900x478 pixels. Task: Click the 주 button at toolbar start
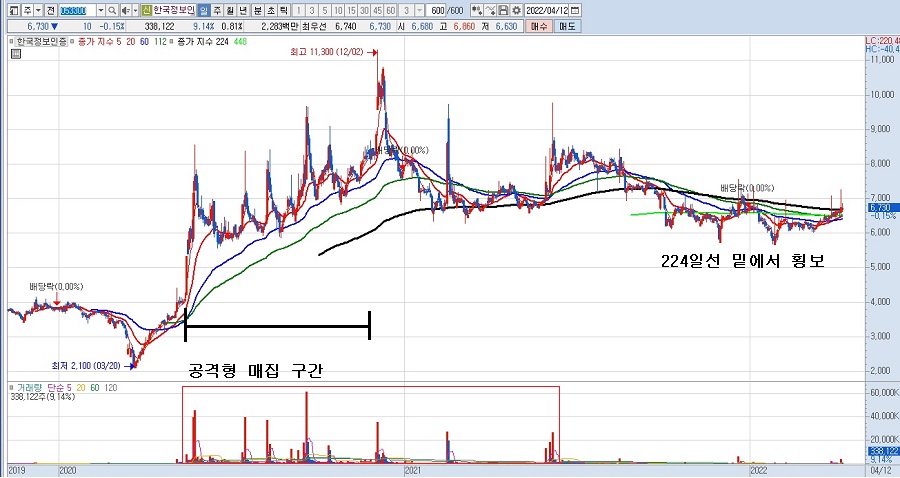pos(27,10)
